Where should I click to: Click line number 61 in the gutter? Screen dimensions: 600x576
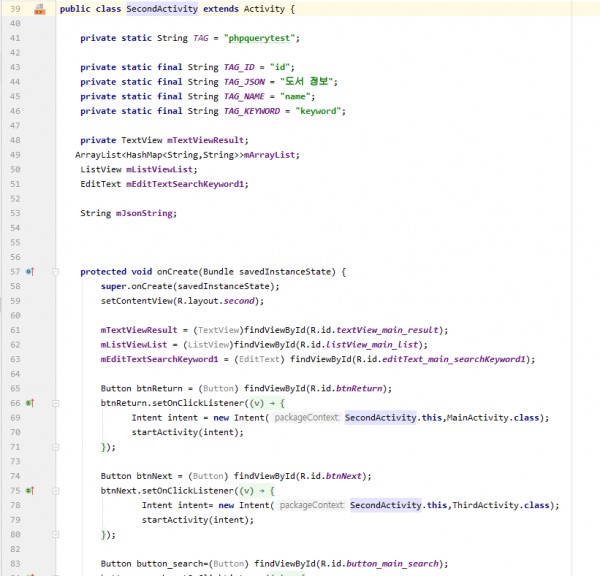(15, 330)
